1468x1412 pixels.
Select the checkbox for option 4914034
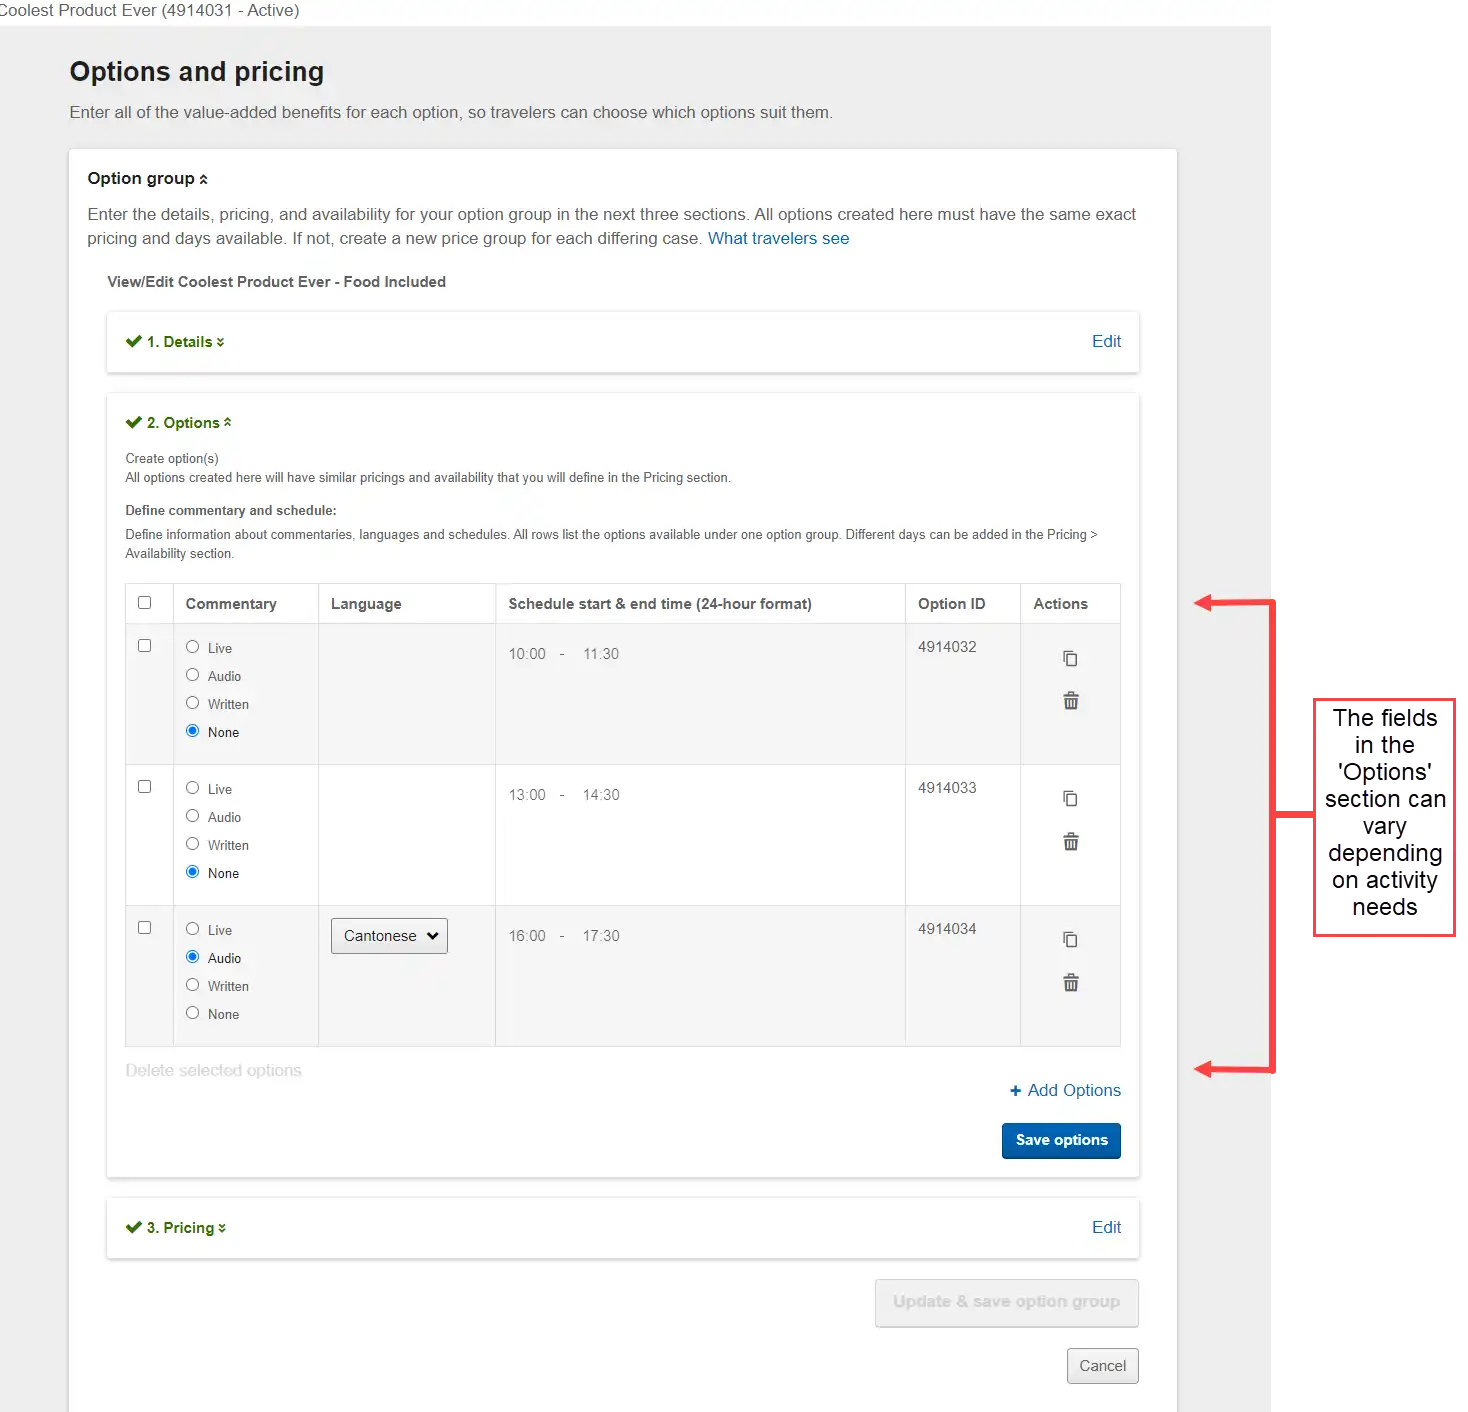pyautogui.click(x=144, y=928)
